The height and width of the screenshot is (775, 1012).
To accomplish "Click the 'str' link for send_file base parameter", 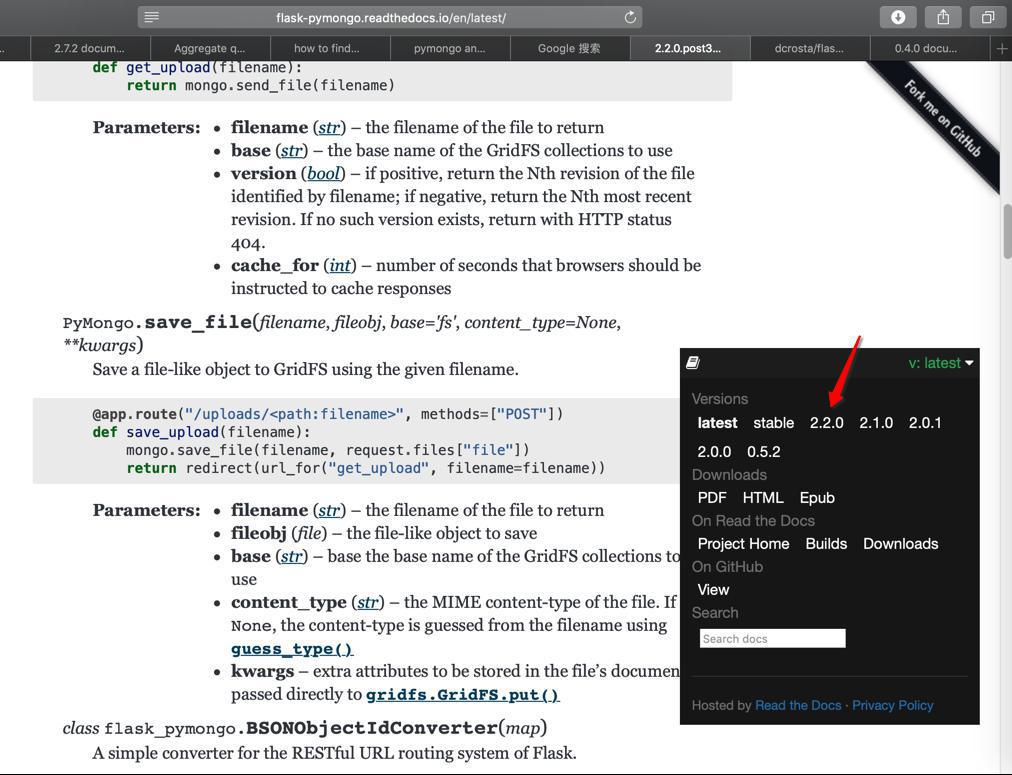I will point(292,151).
